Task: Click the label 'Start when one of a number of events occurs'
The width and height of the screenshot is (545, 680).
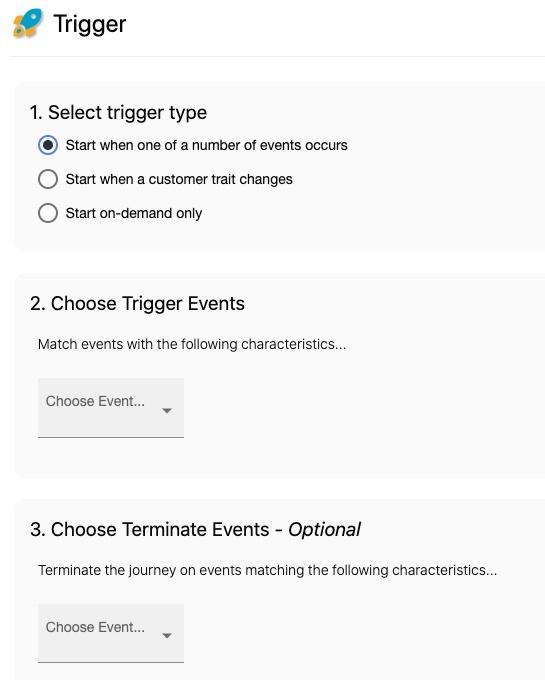Action: point(206,145)
